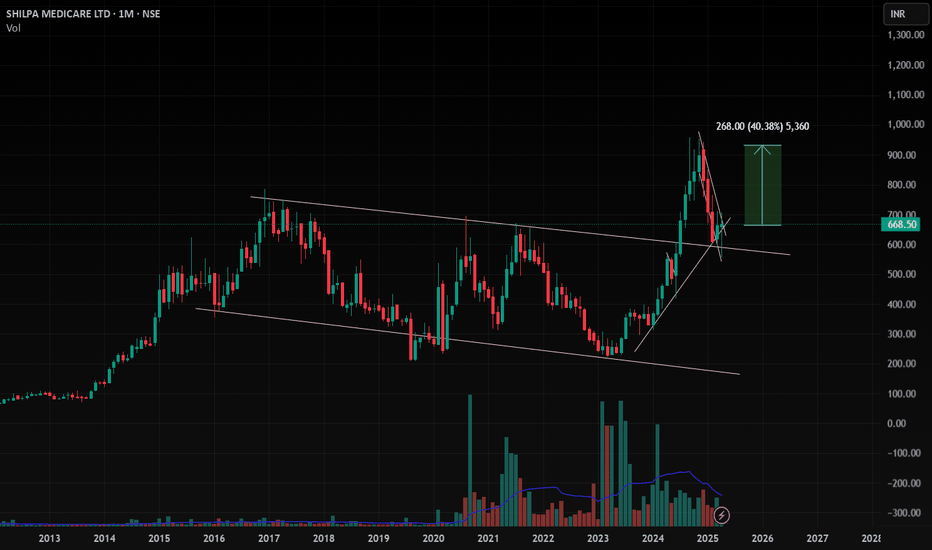Click the 2021 label on time axis
The height and width of the screenshot is (550, 932).
click(488, 538)
